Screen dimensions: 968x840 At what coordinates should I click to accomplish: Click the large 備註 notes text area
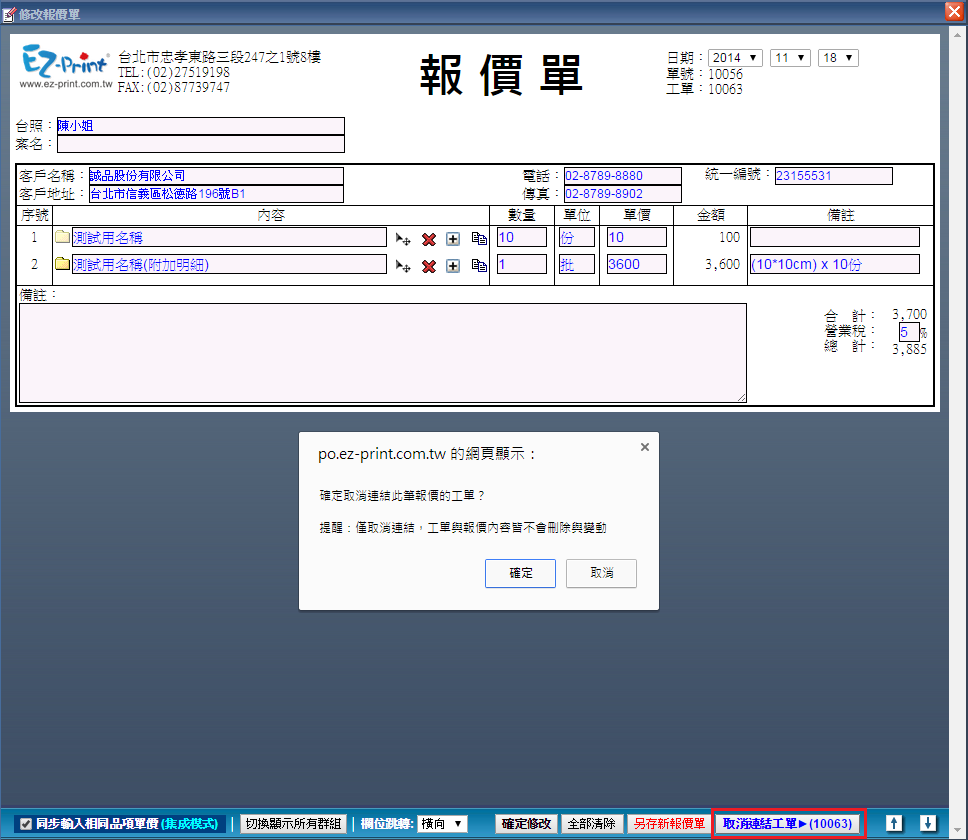tap(382, 353)
